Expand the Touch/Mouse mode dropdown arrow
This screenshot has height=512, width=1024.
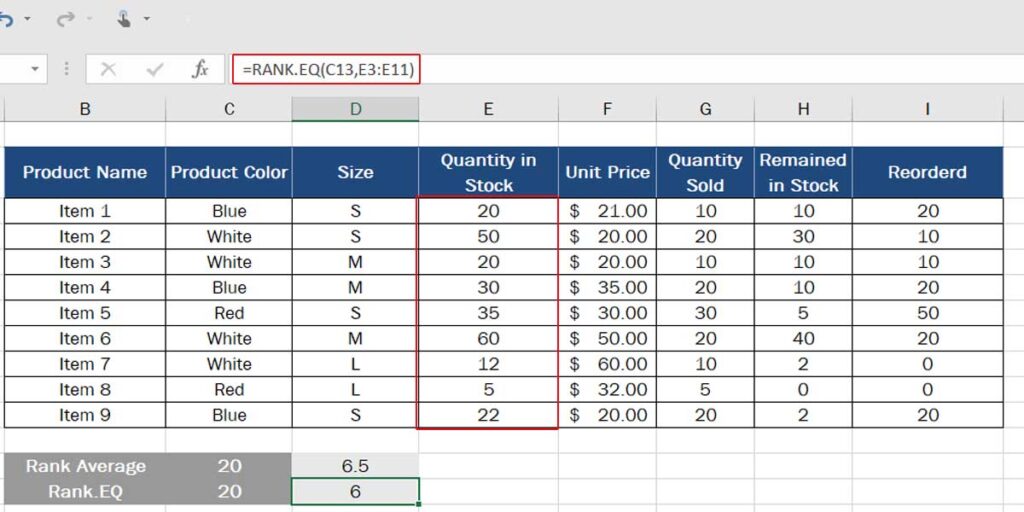pyautogui.click(x=146, y=19)
